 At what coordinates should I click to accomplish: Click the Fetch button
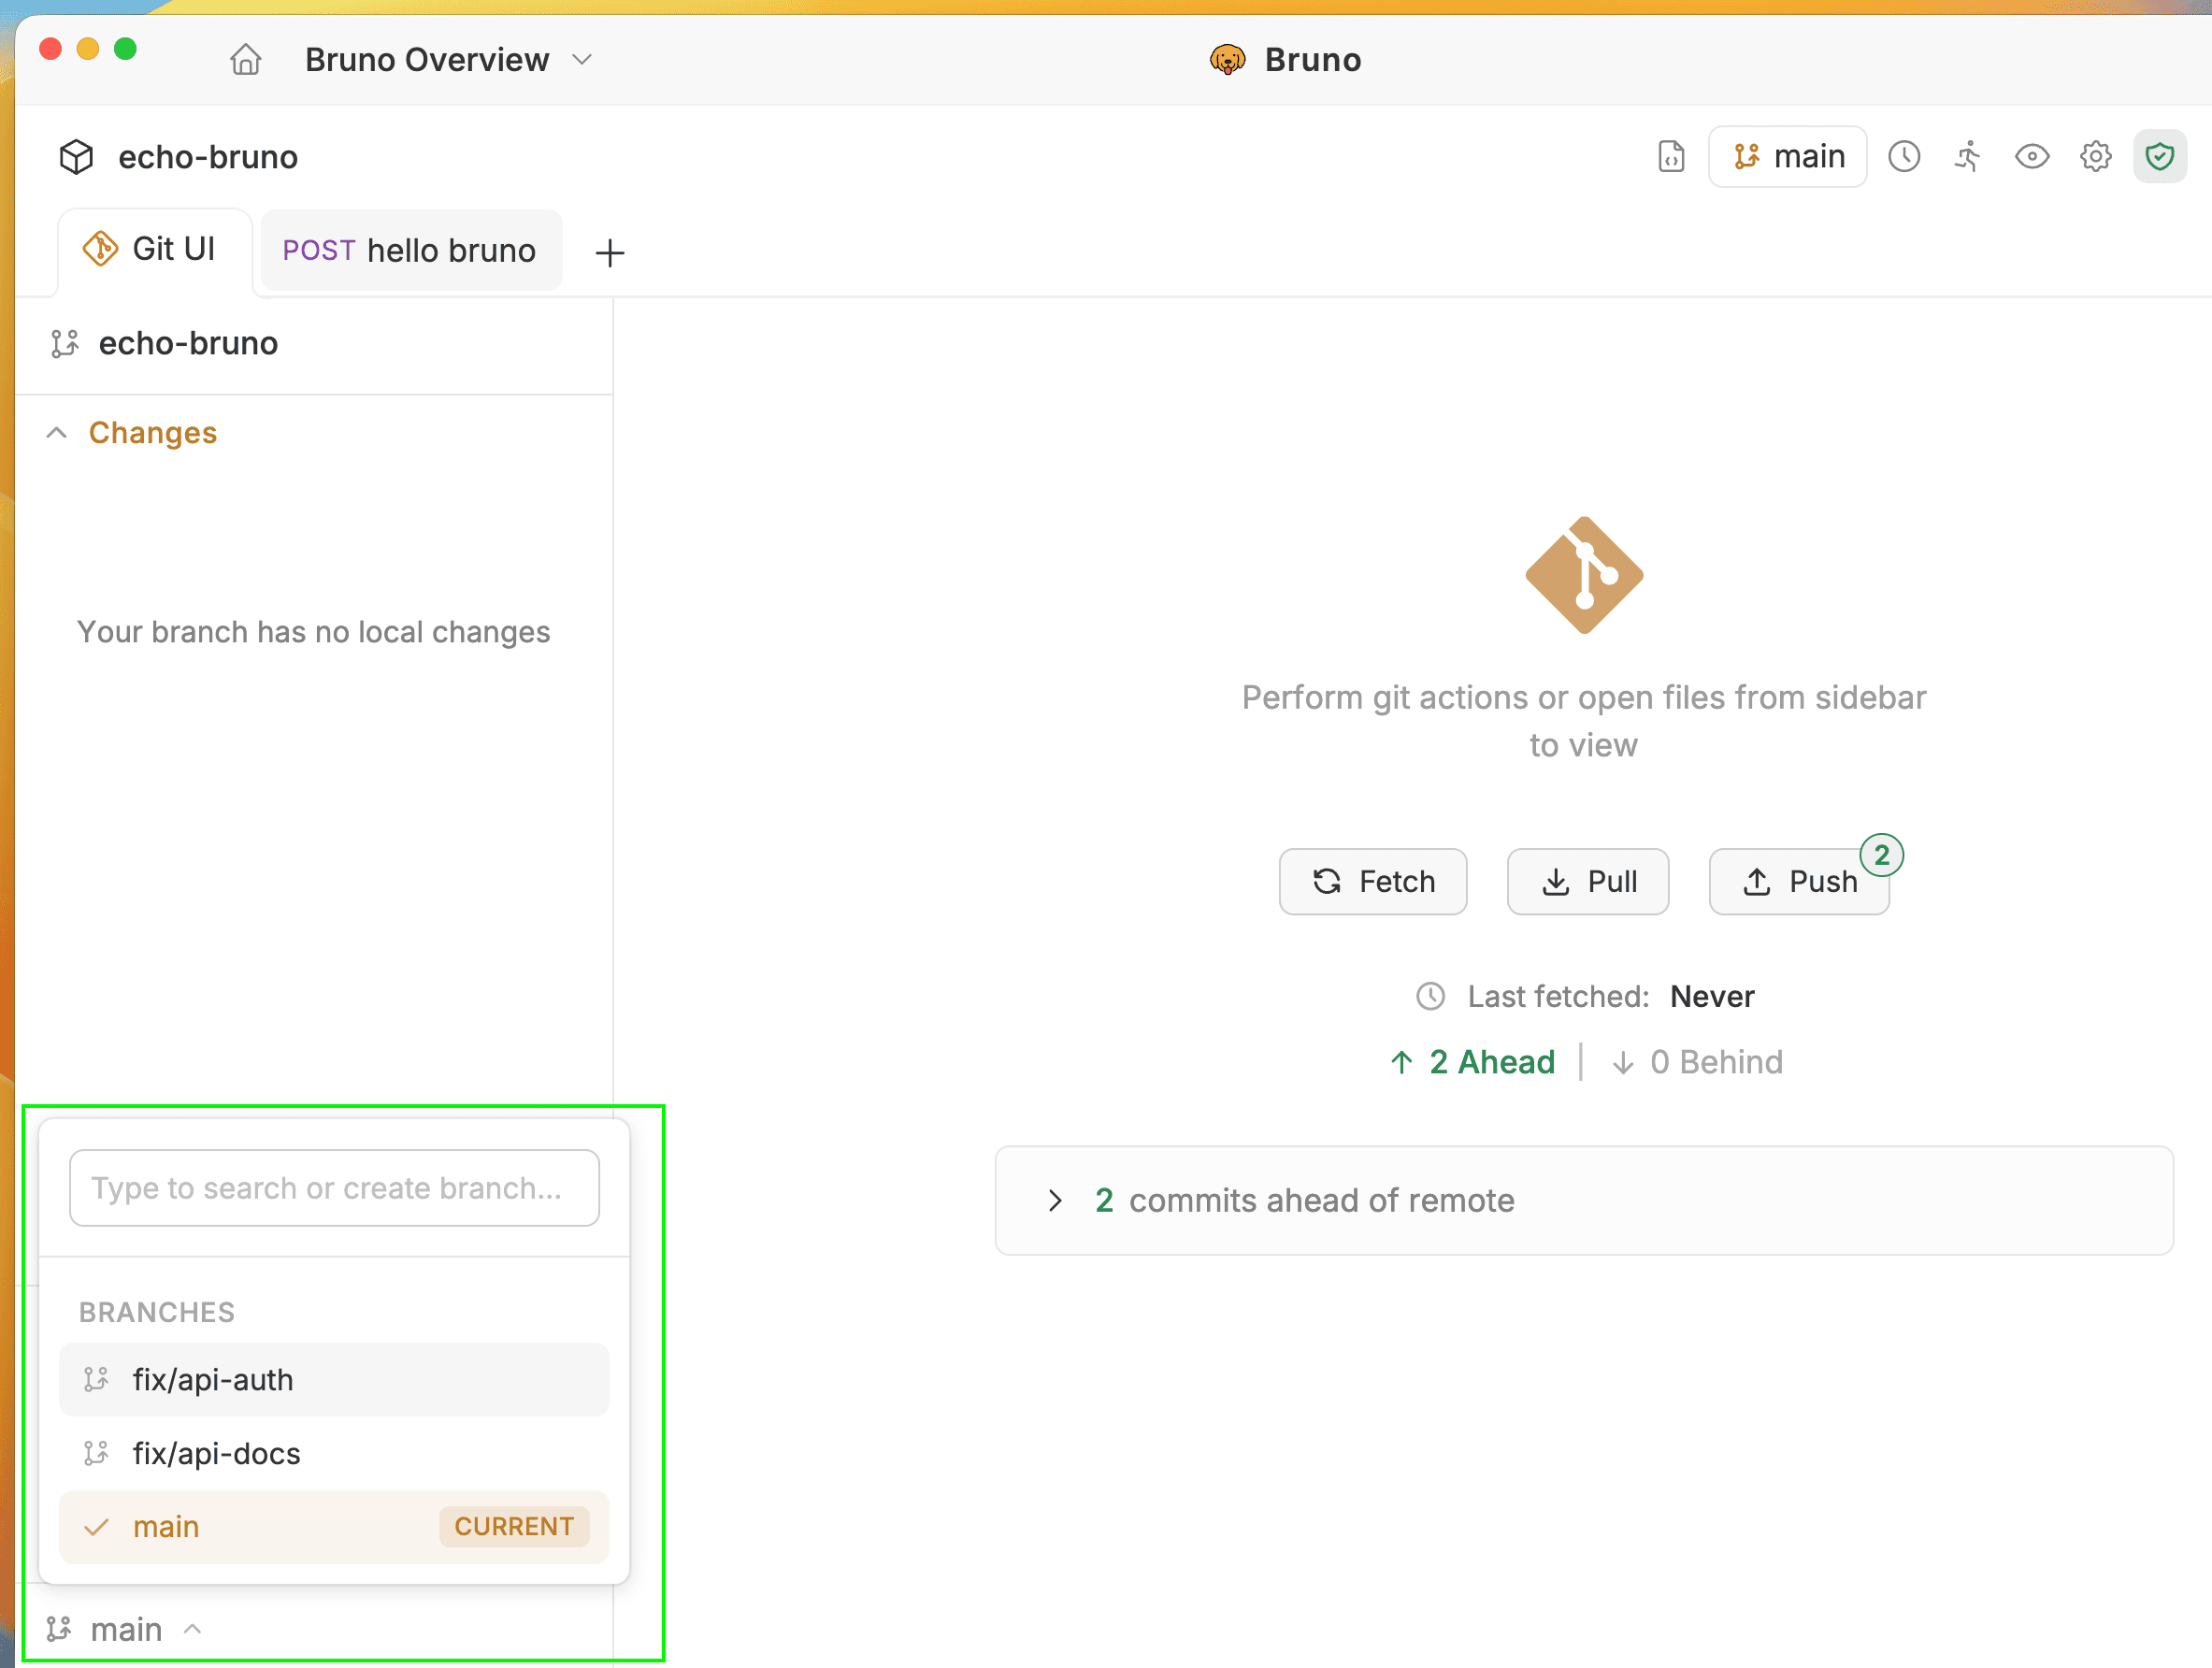point(1372,881)
